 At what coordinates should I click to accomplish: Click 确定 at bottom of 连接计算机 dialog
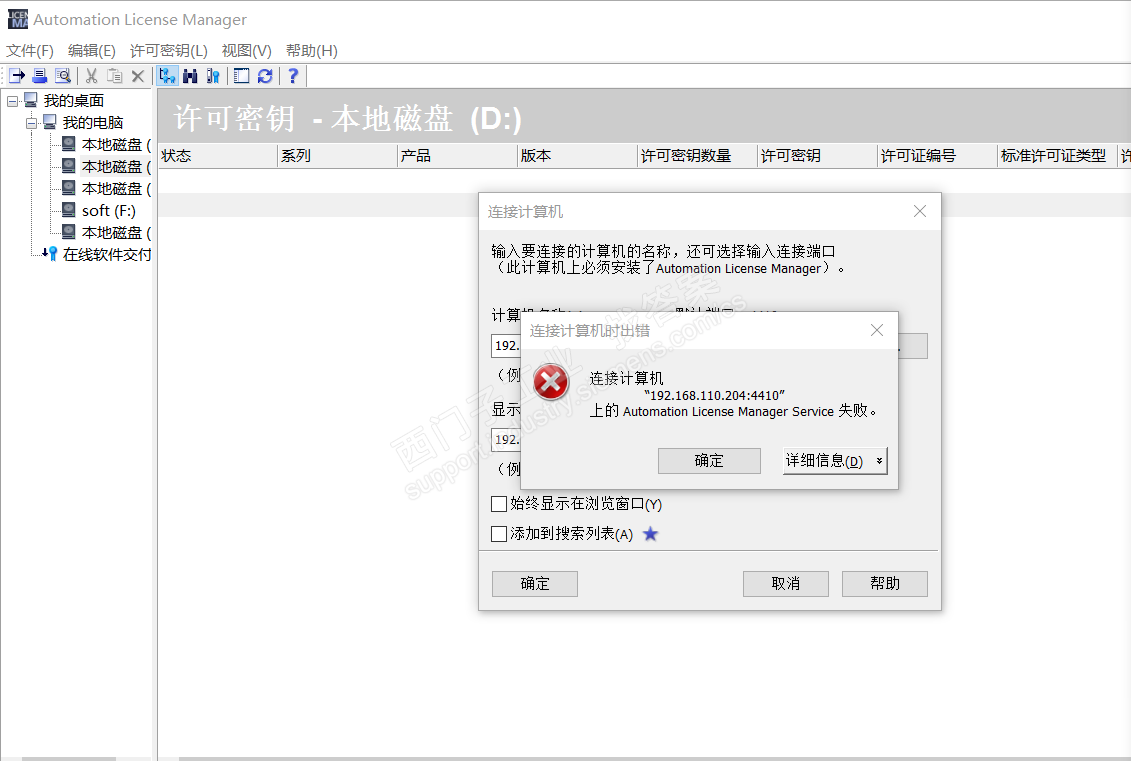[534, 584]
